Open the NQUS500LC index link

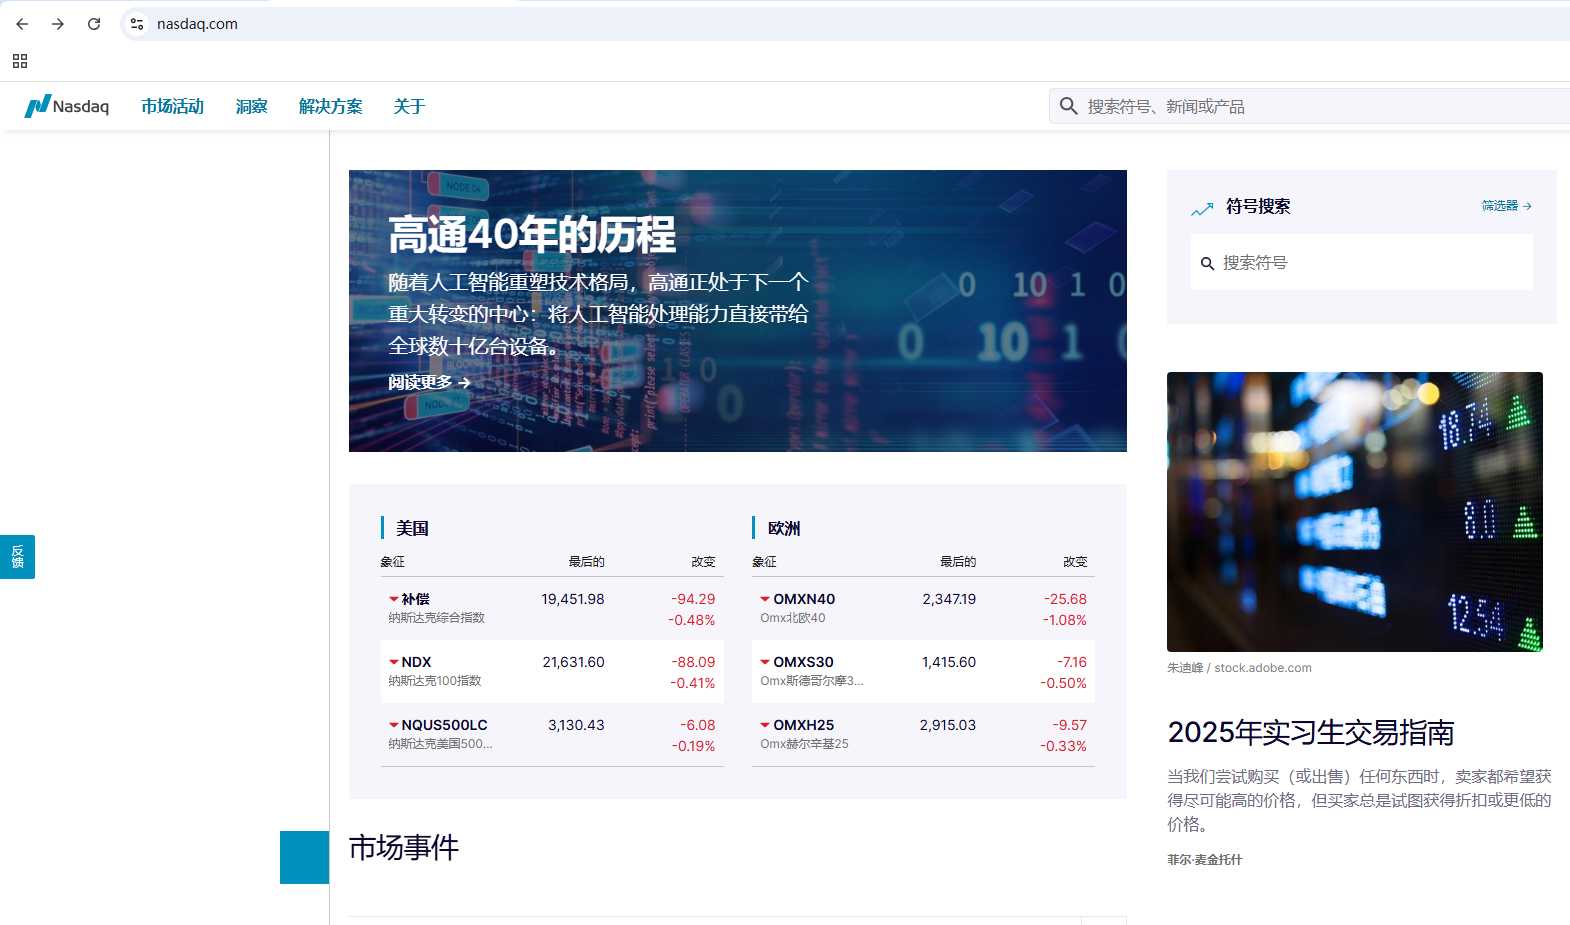click(x=444, y=725)
